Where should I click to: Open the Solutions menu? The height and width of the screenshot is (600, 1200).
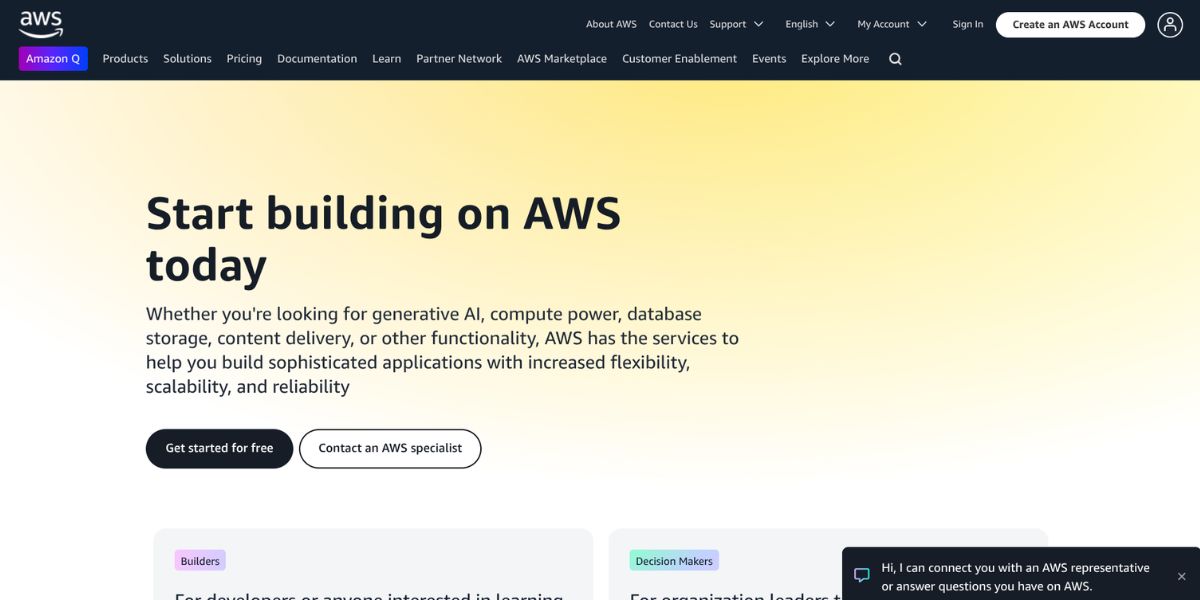(187, 59)
